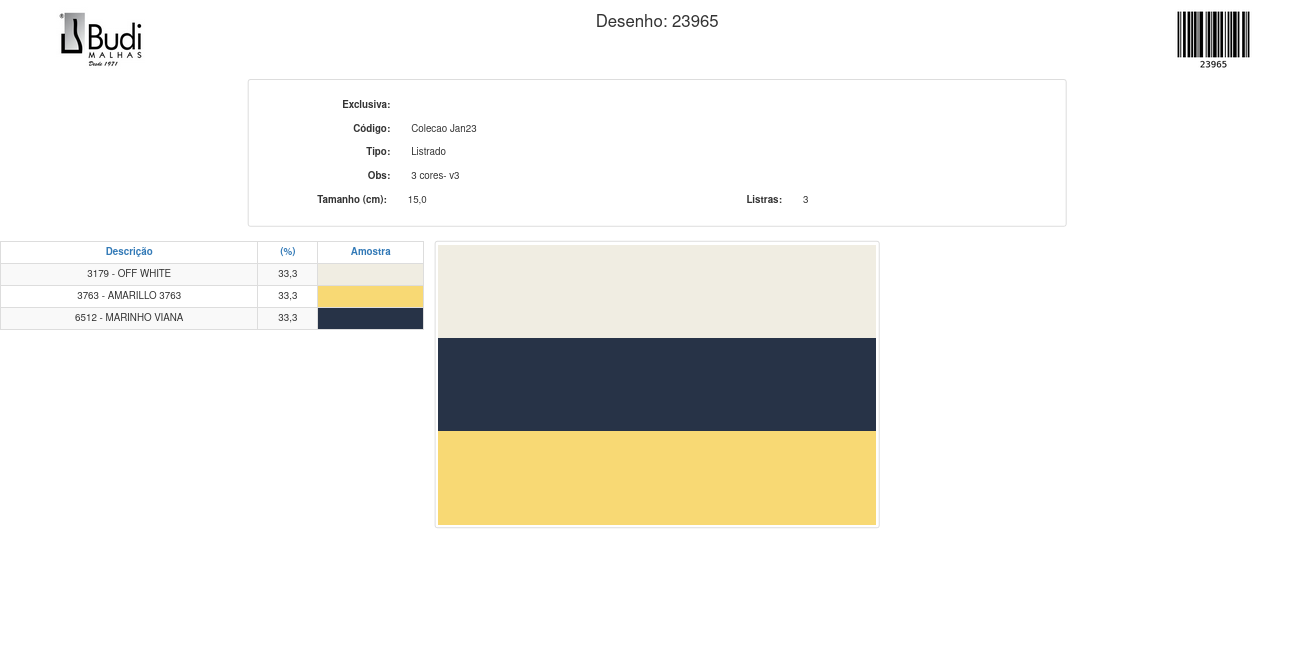
Task: Click the Desenho: 23965 title
Action: coord(656,21)
